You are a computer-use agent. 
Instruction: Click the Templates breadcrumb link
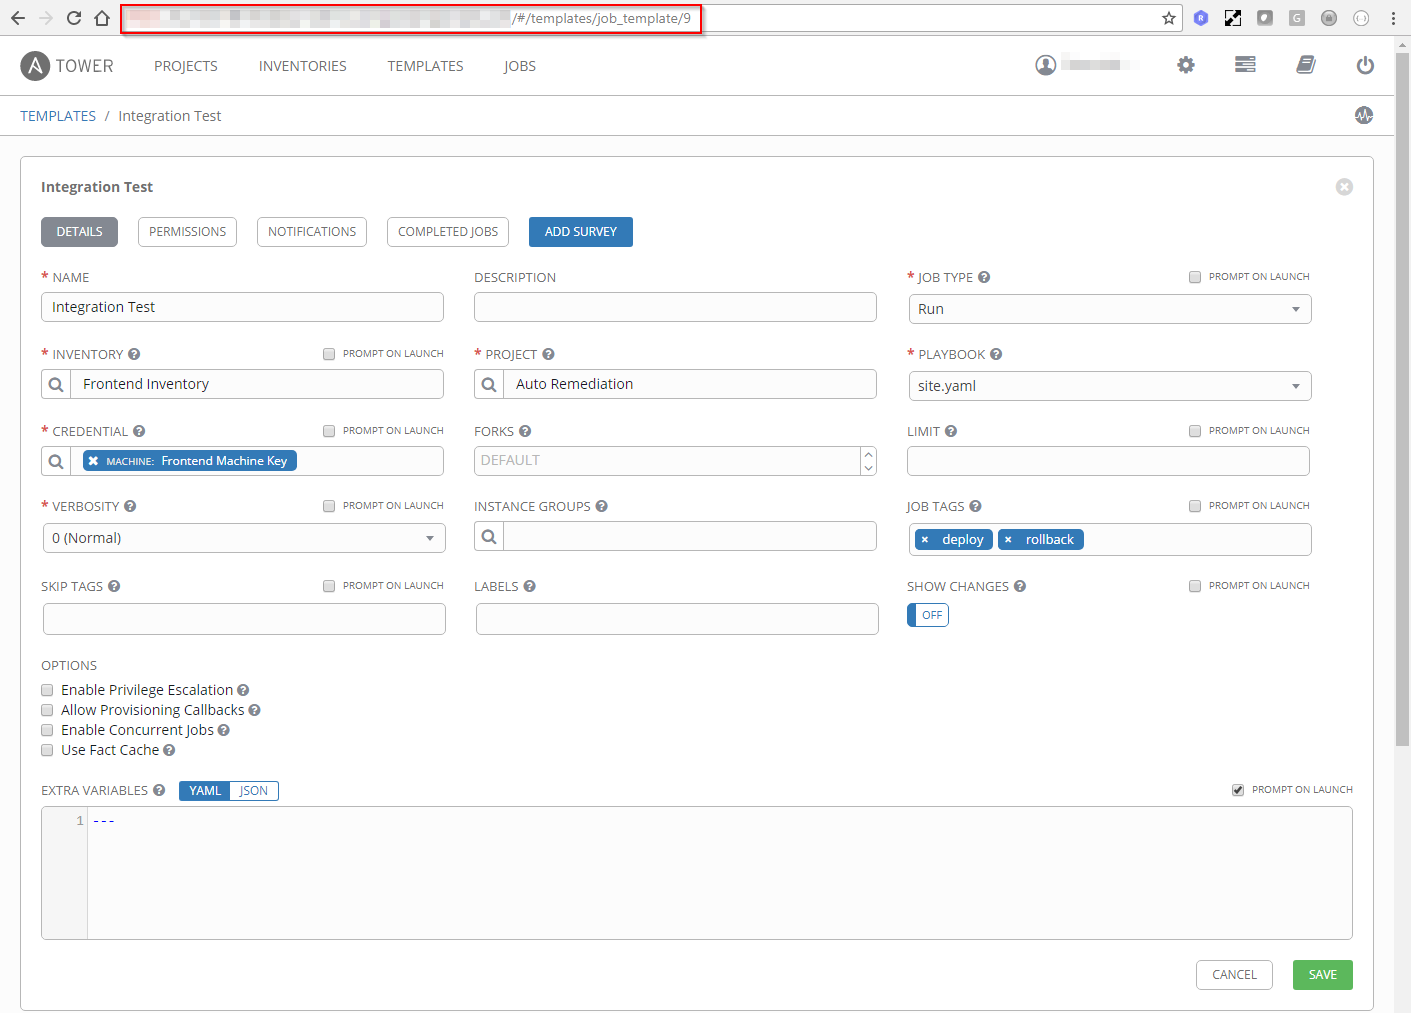pyautogui.click(x=58, y=116)
